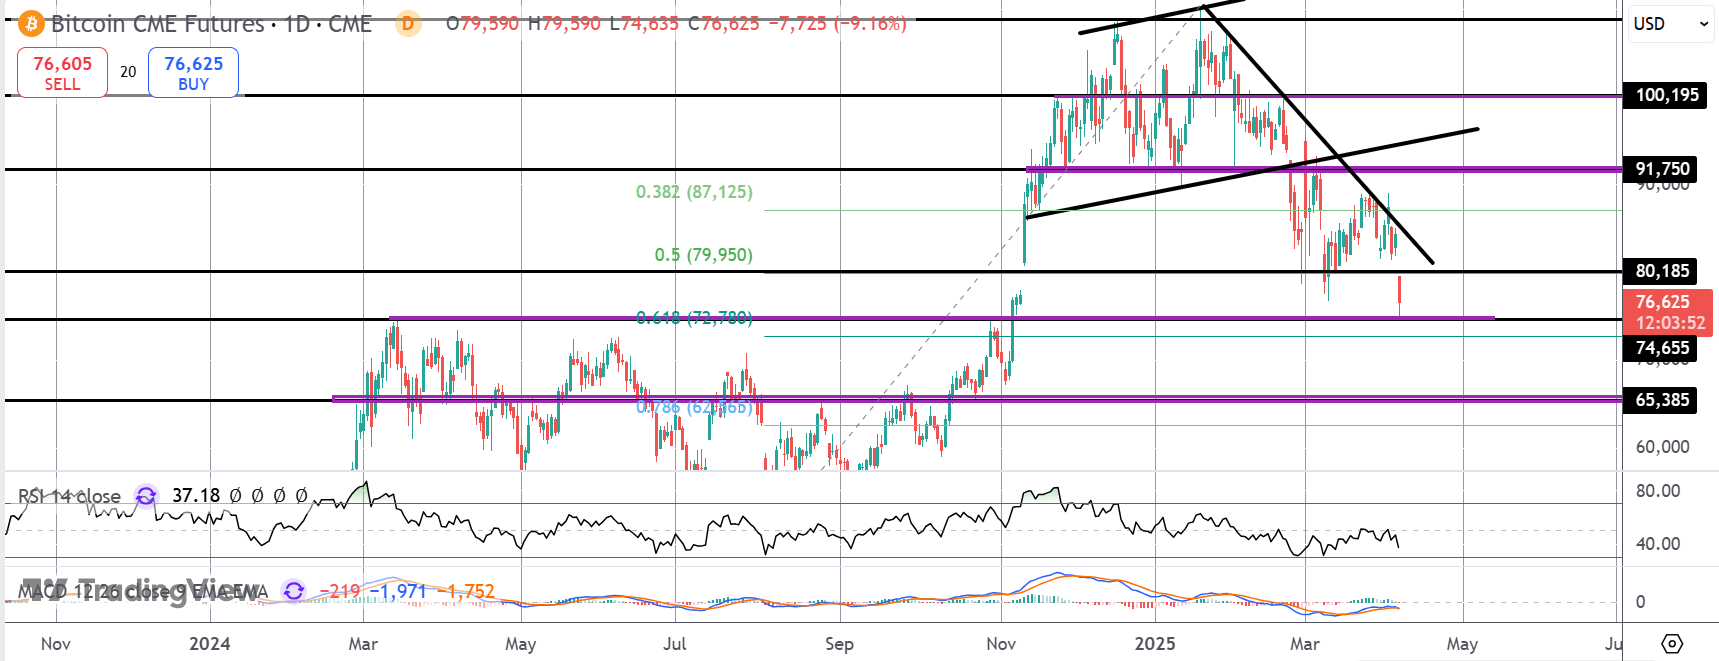Viewport: 1719px width, 661px height.
Task: Click the MACD indicator refresh icon
Action: 293,591
